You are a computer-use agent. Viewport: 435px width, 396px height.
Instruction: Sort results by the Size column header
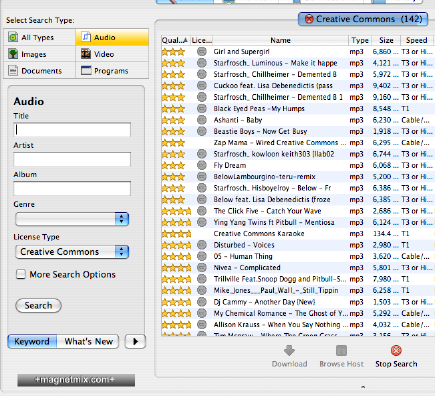pos(386,40)
